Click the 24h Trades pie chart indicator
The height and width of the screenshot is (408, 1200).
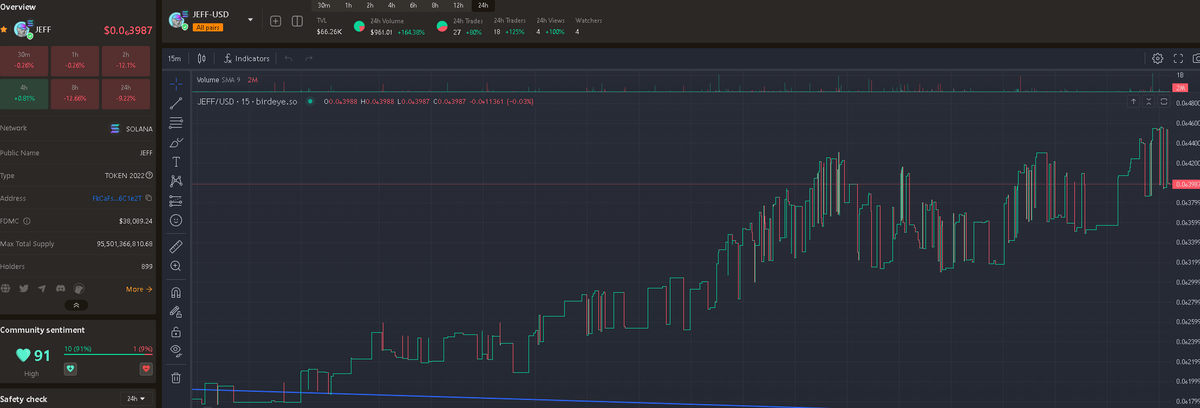click(x=442, y=25)
